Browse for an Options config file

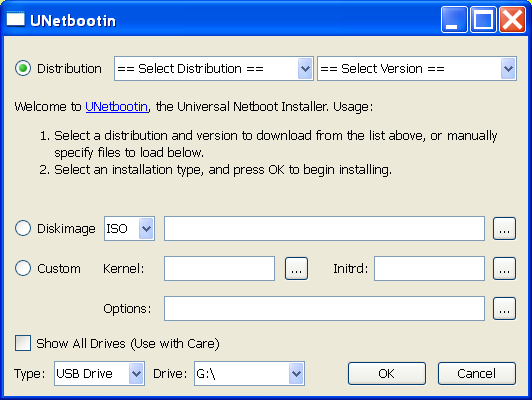point(505,309)
